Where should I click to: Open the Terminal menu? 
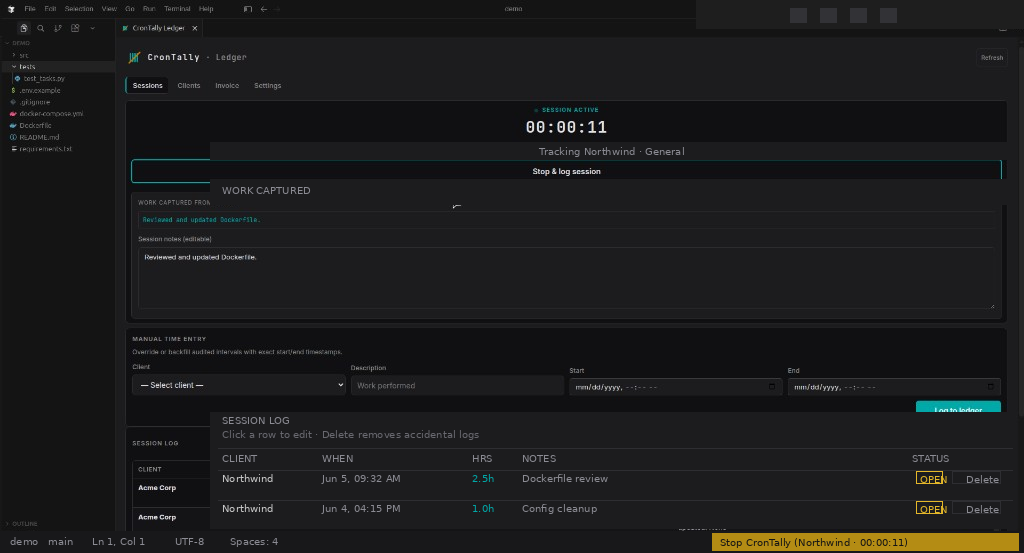177,9
